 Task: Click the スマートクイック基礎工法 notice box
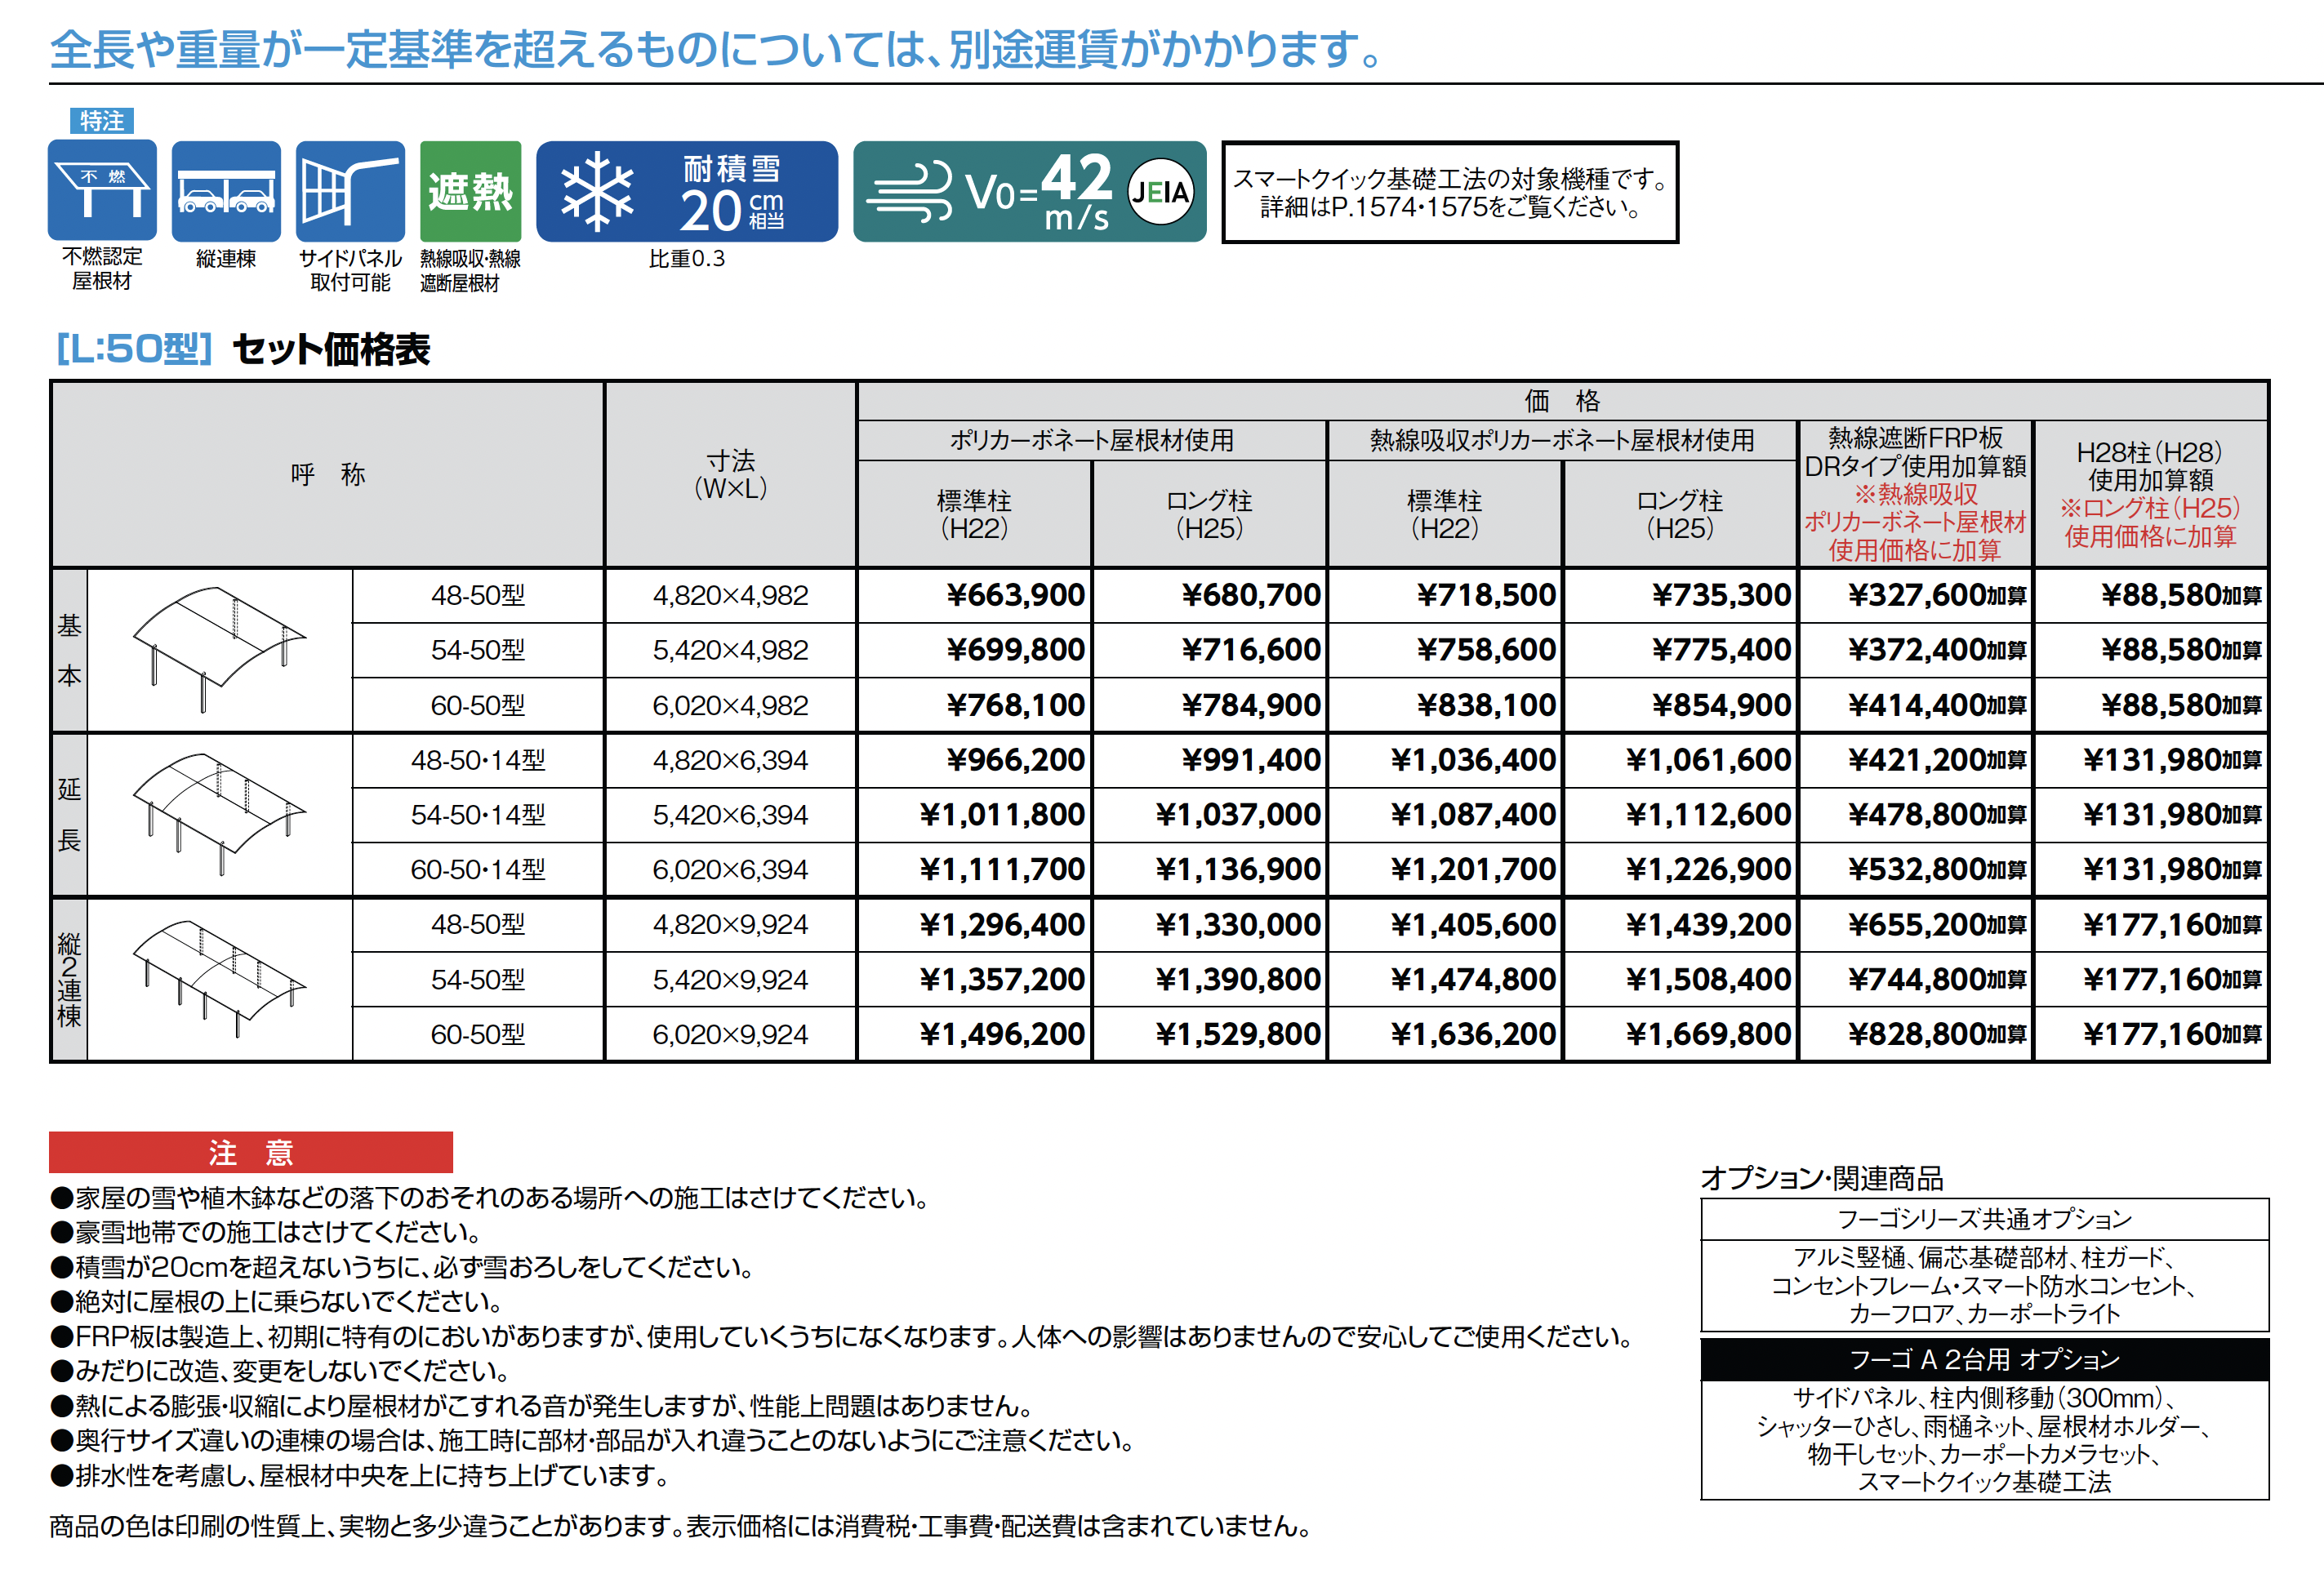[x=1449, y=192]
